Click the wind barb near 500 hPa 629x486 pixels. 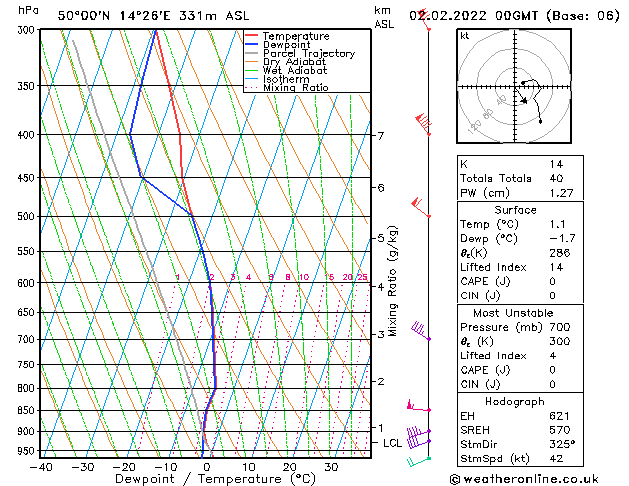(x=421, y=208)
